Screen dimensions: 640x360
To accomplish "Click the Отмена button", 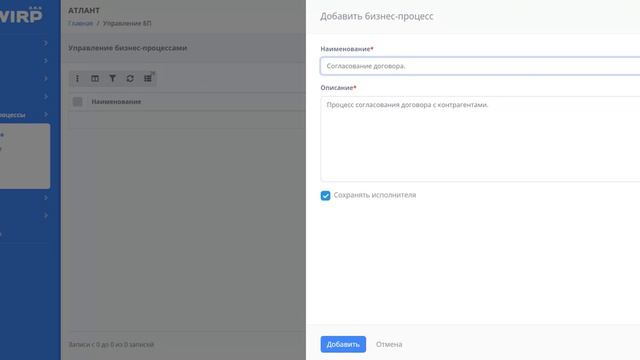I will (x=389, y=344).
